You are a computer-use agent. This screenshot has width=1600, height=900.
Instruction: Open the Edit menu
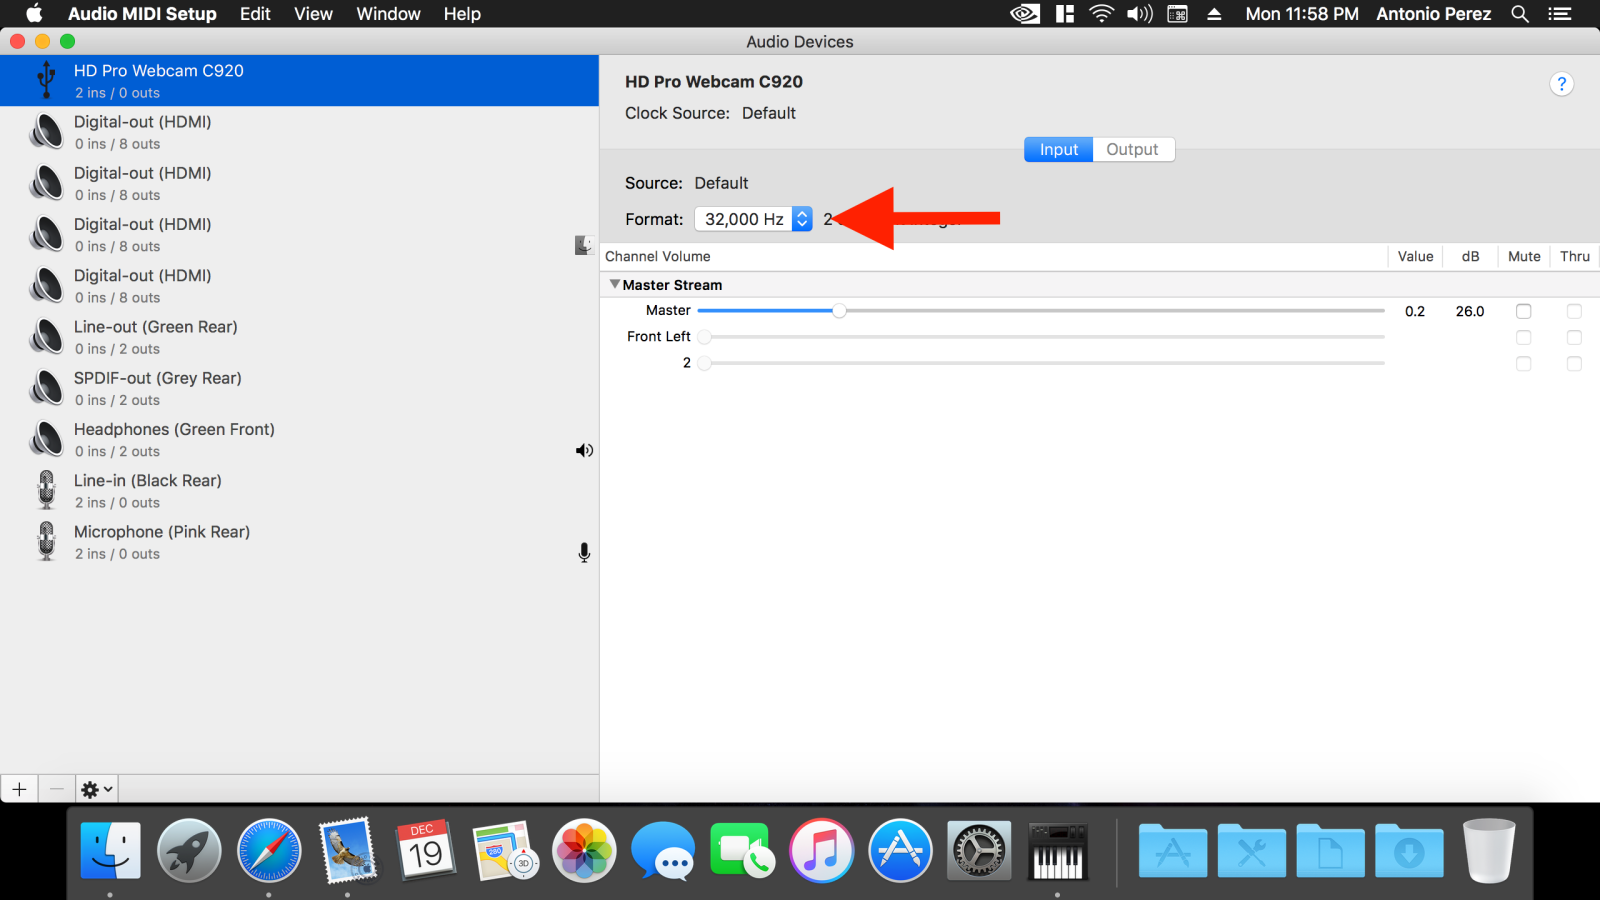click(x=255, y=14)
